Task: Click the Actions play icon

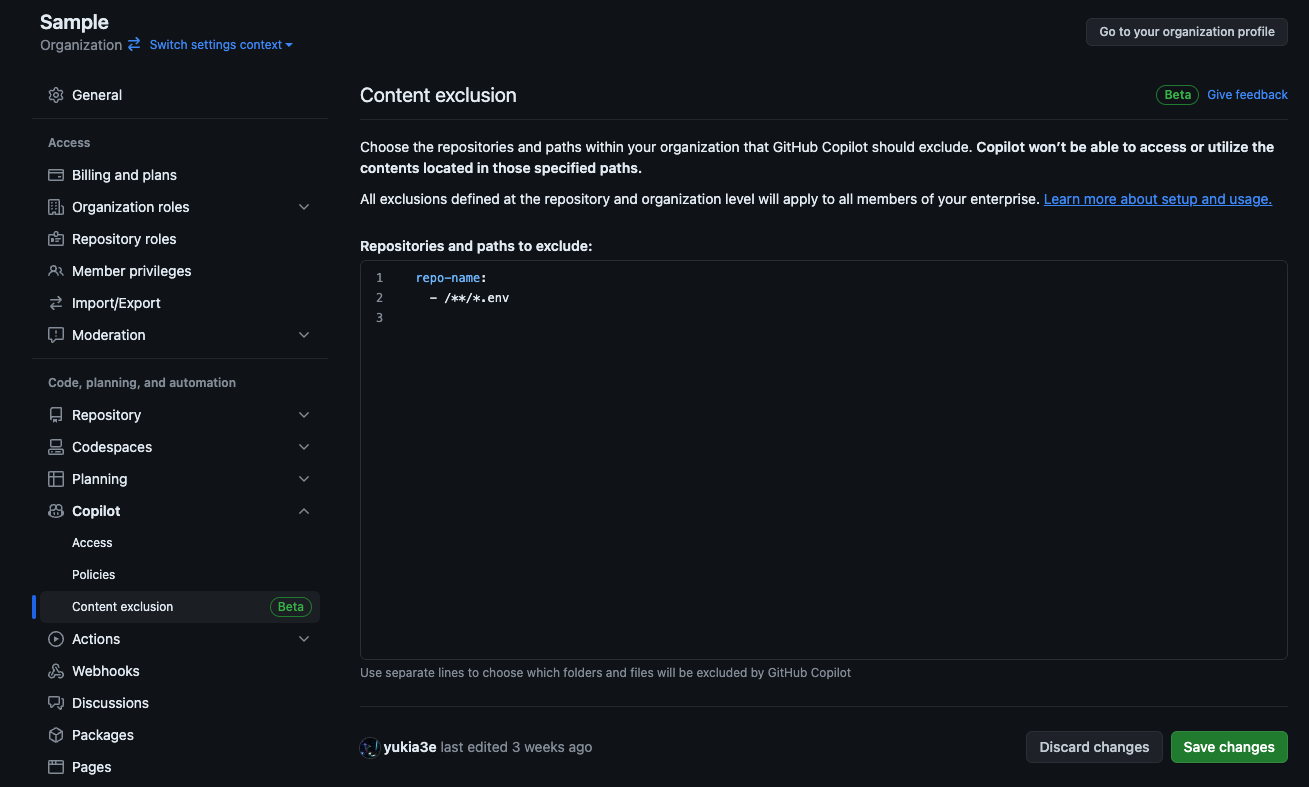Action: pos(55,638)
